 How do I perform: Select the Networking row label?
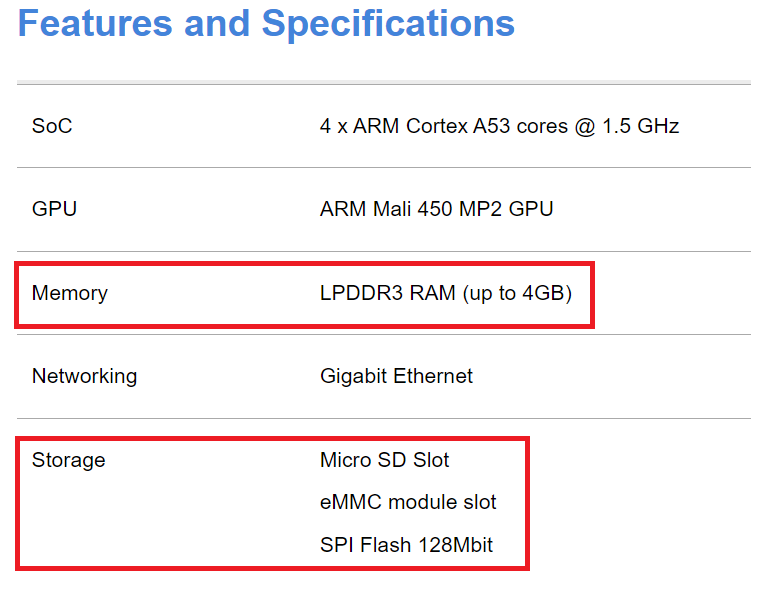85,377
